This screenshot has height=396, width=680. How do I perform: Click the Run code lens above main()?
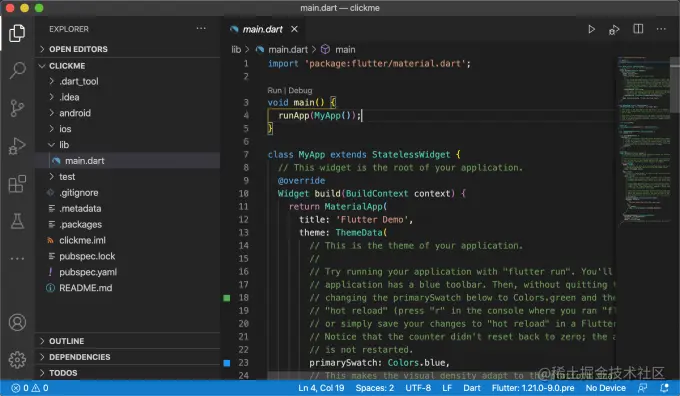[274, 90]
